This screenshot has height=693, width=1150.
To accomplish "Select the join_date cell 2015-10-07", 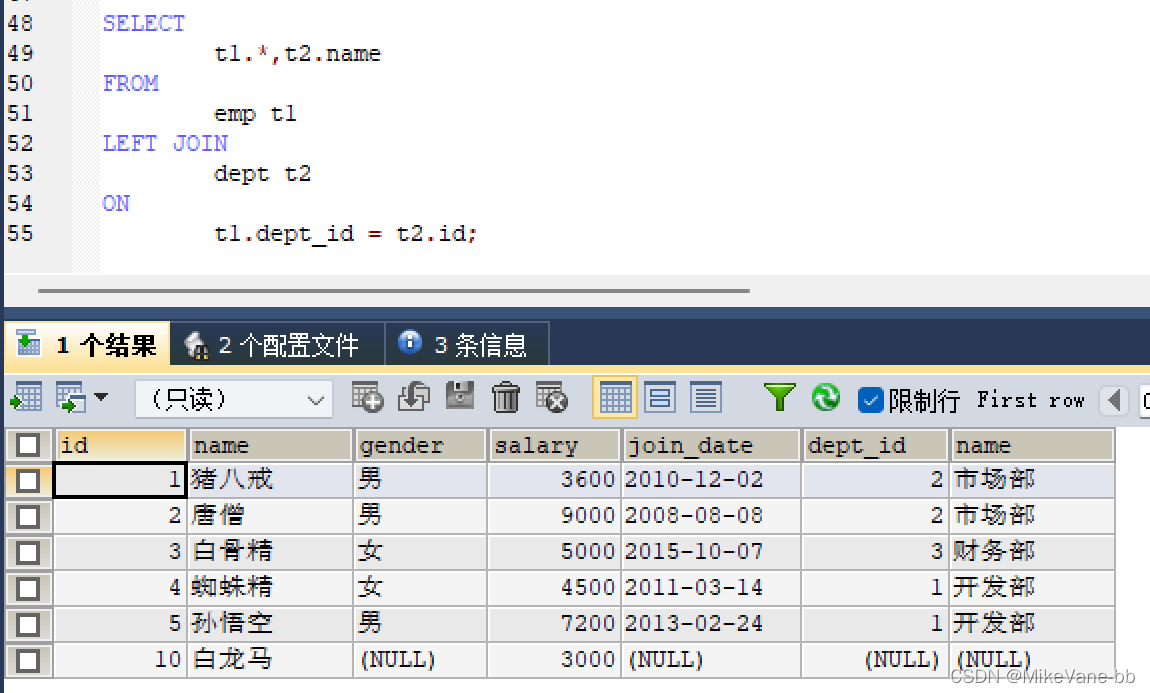I will click(711, 552).
